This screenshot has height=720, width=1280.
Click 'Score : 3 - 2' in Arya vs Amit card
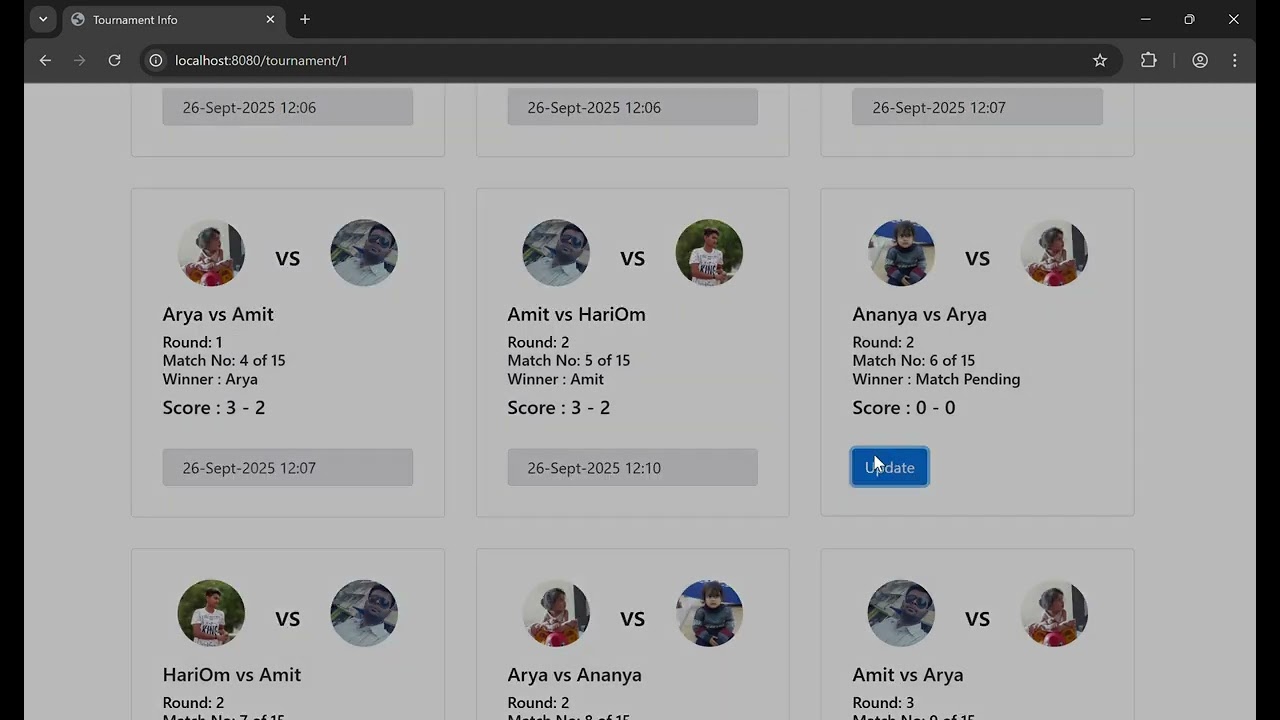214,407
